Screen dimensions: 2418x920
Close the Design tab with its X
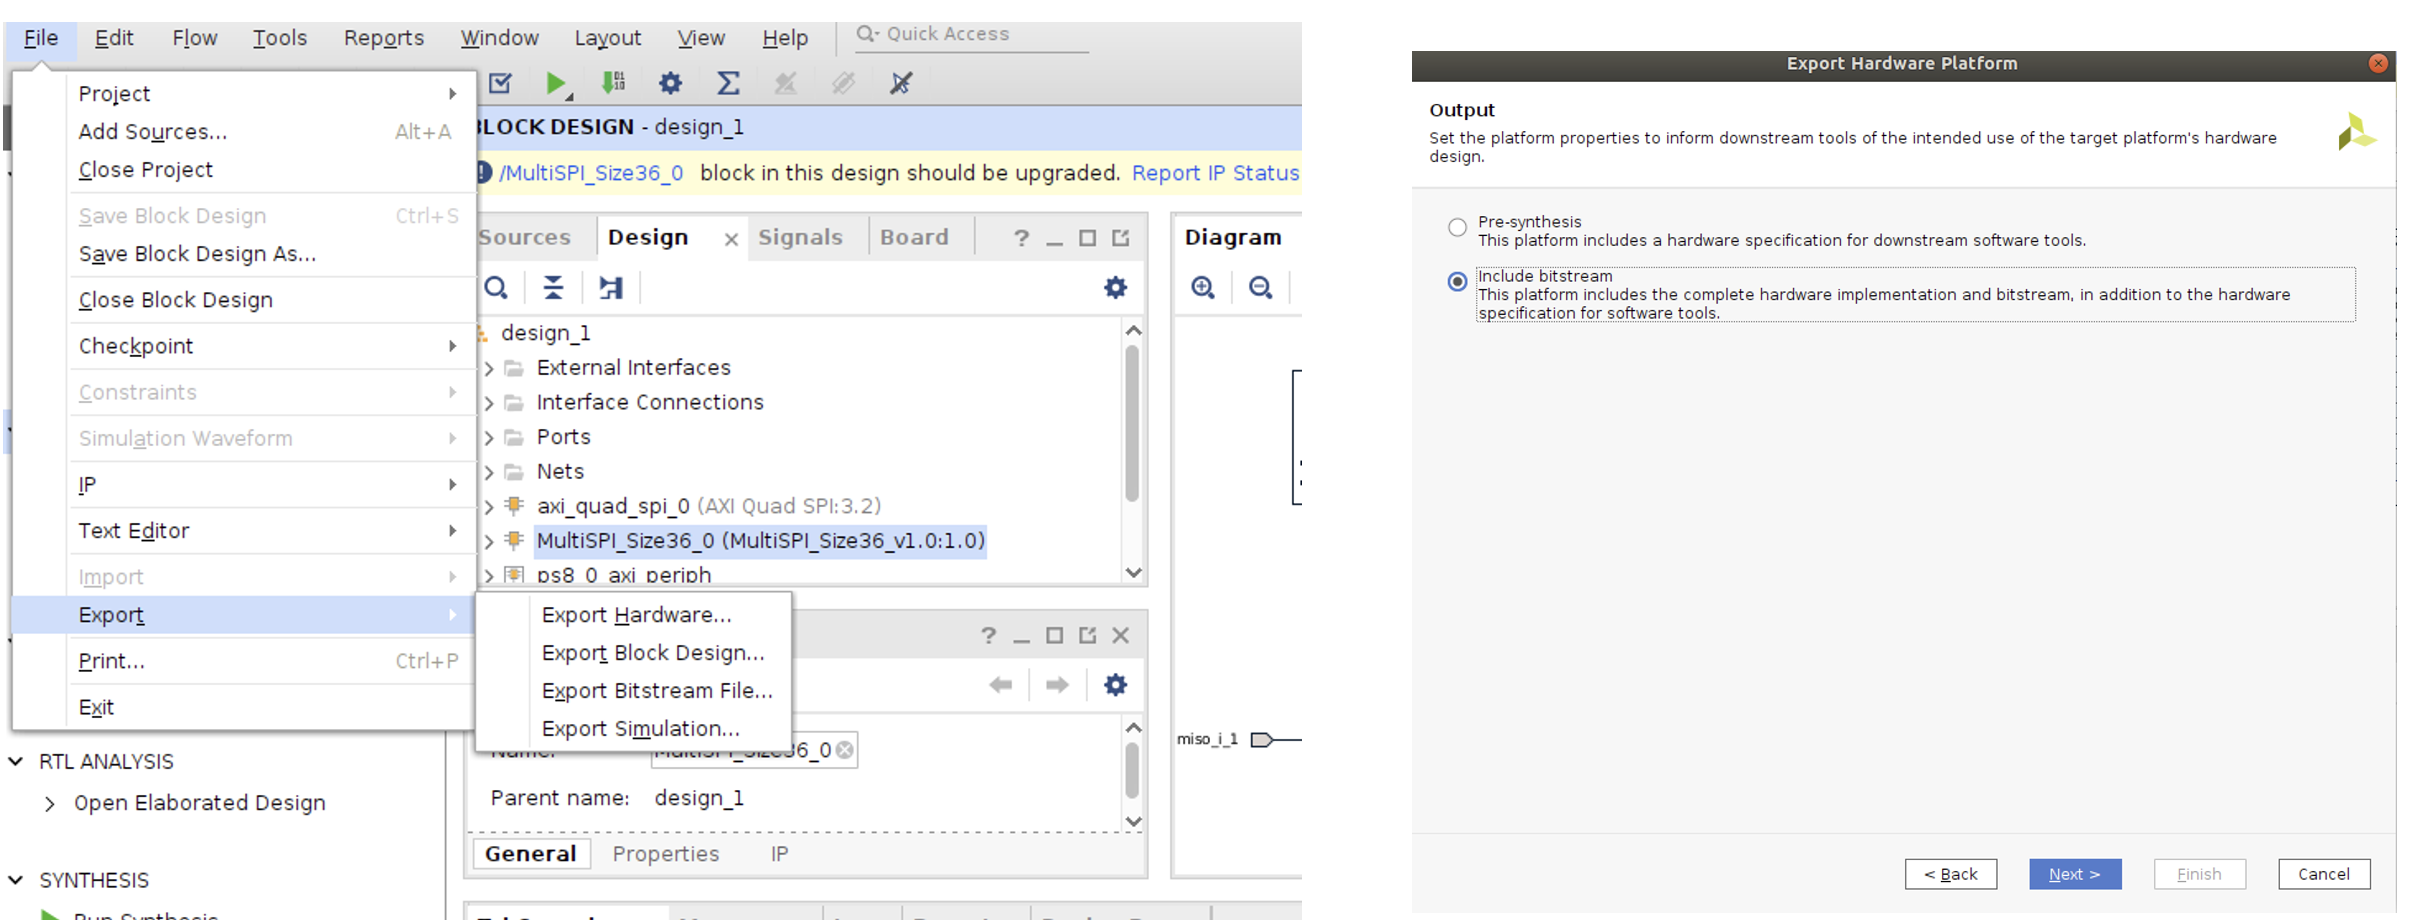click(x=731, y=239)
